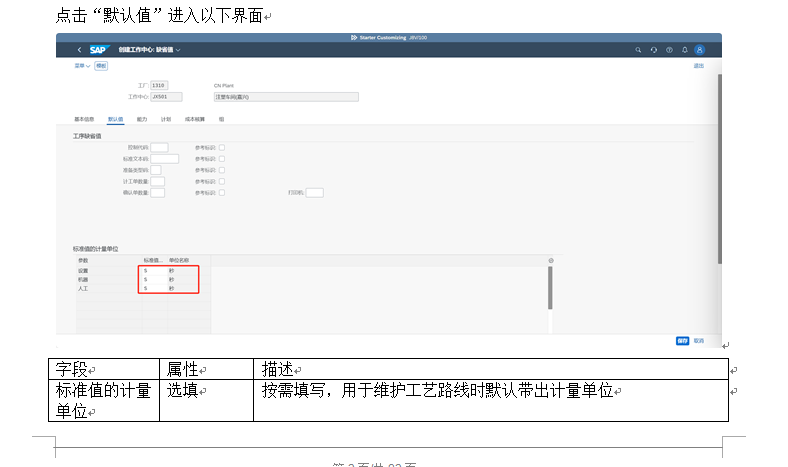Open the help question mark icon
This screenshot has width=788, height=467.
coord(668,49)
